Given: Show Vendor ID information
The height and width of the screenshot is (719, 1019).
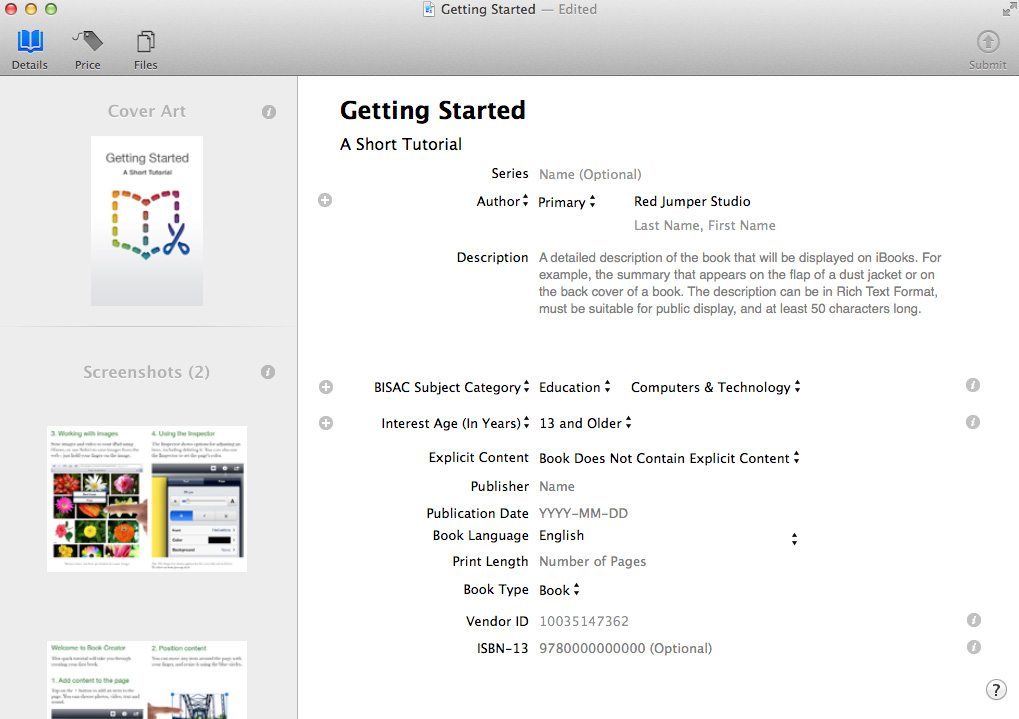Looking at the screenshot, I should coord(973,620).
